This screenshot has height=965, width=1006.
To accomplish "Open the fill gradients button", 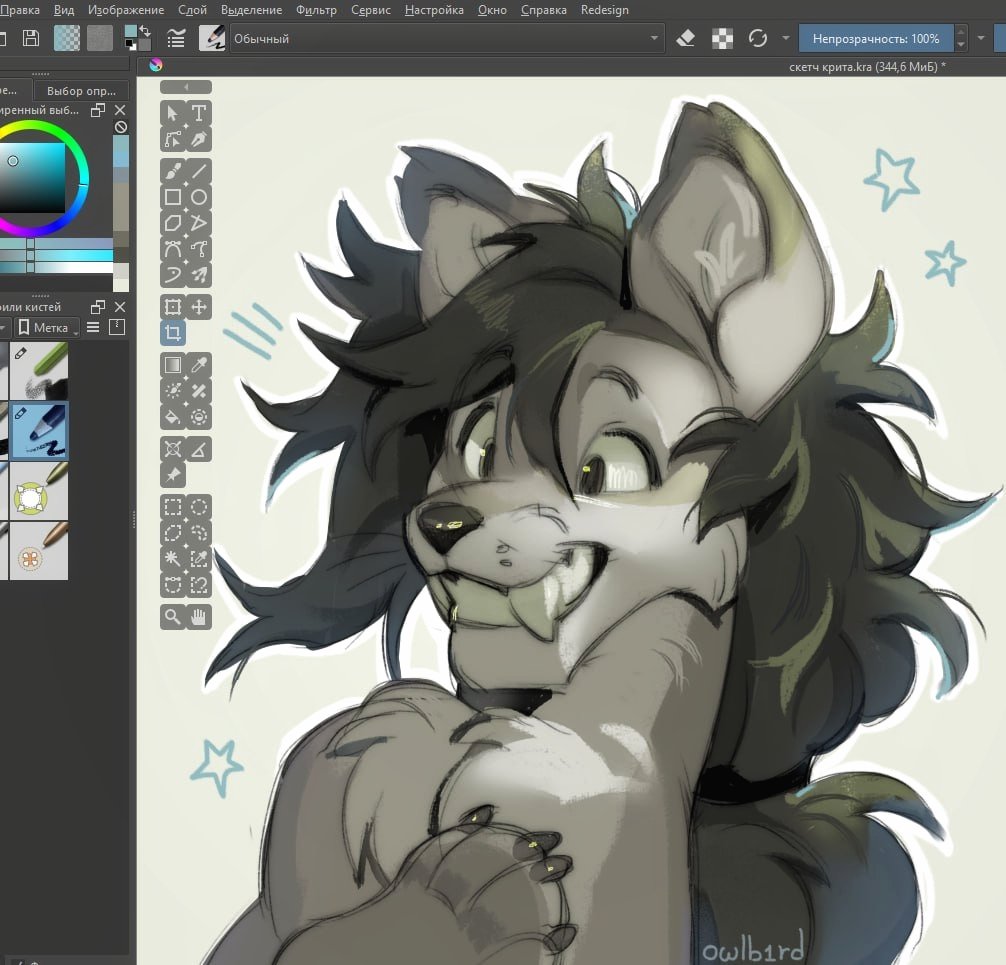I will (67, 38).
